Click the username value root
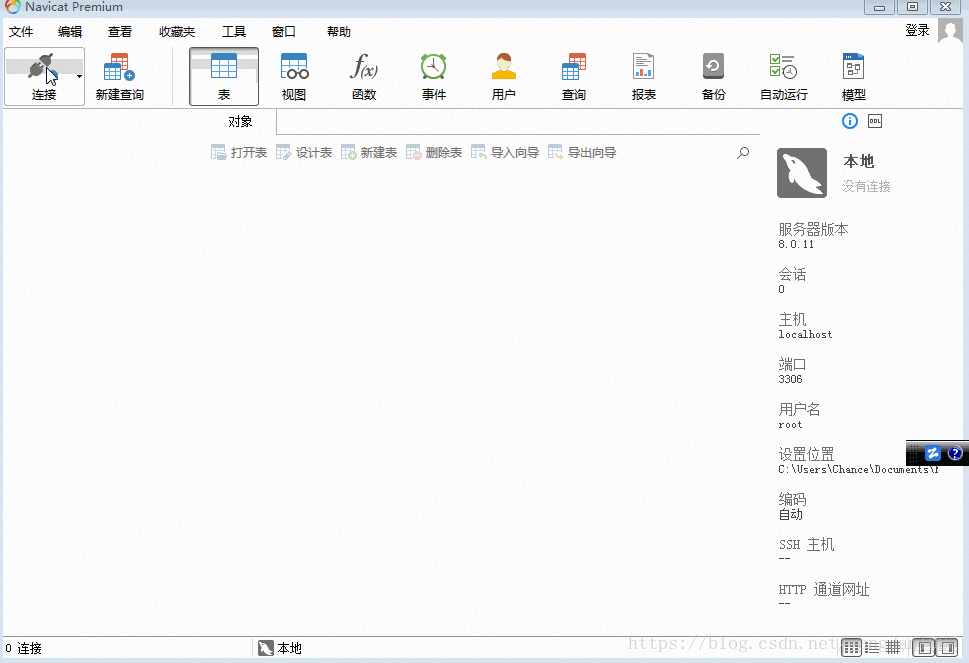 pyautogui.click(x=790, y=424)
